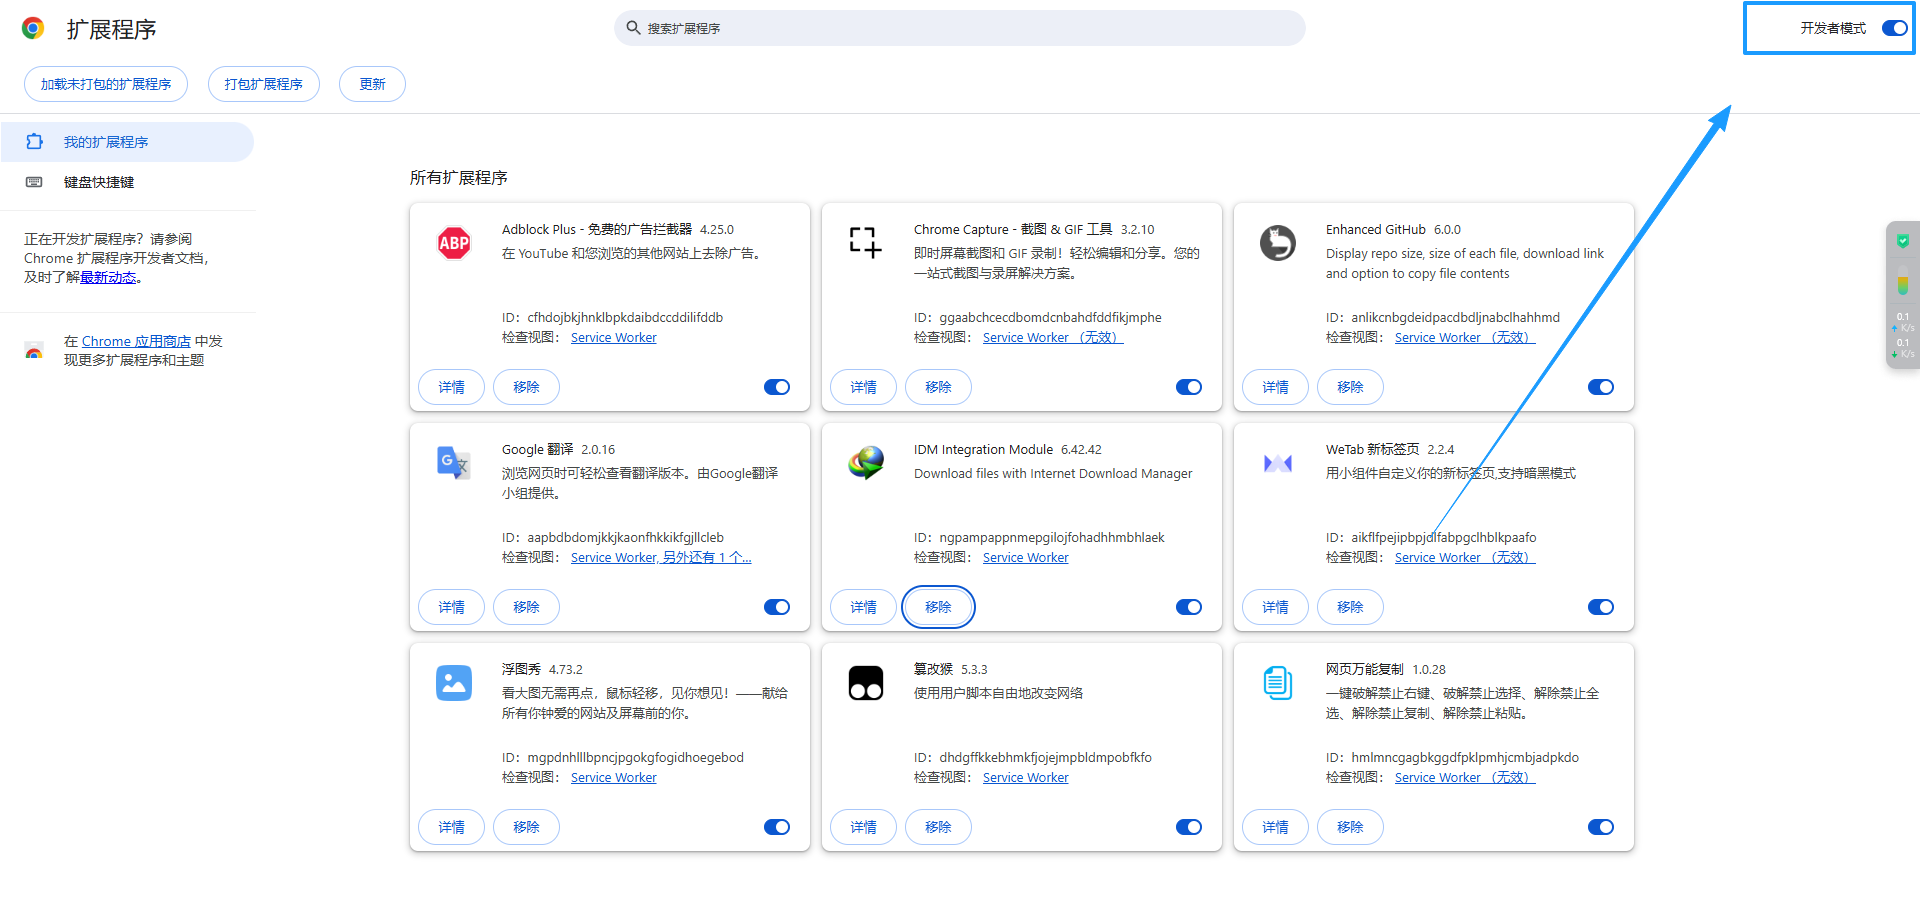Open the Chrome 应用商店 link
Screen dimensions: 1920x919
click(136, 341)
